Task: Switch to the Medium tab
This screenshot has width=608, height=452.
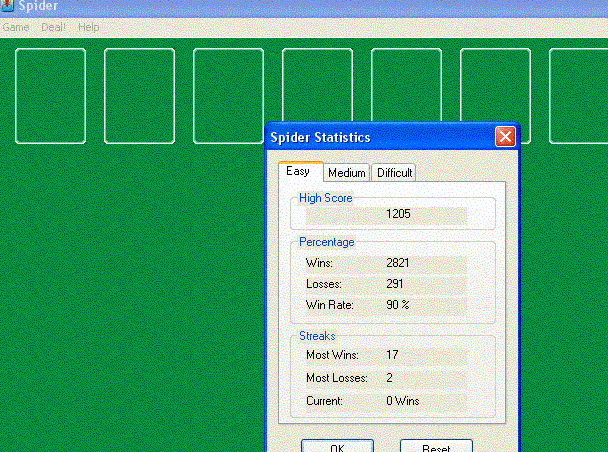Action: [346, 173]
